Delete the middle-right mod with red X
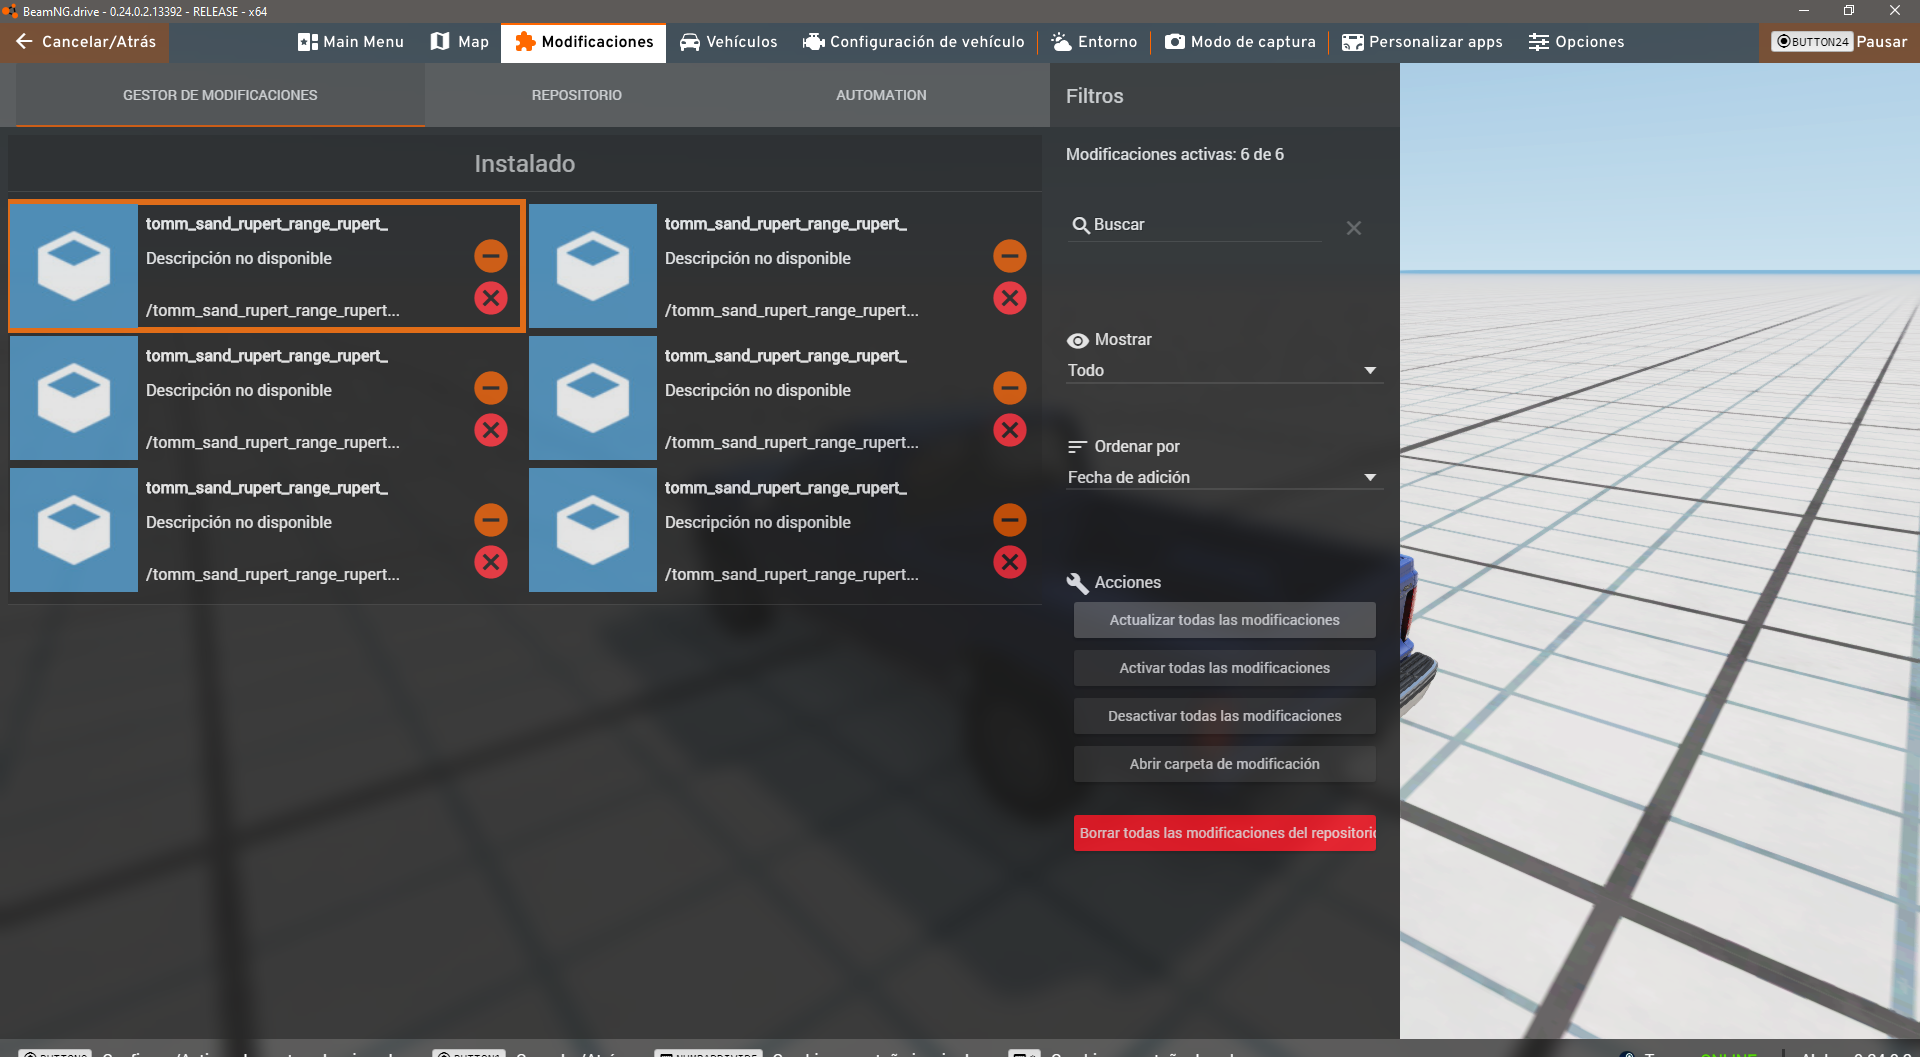Screen dimensions: 1920x1057 tap(1010, 430)
